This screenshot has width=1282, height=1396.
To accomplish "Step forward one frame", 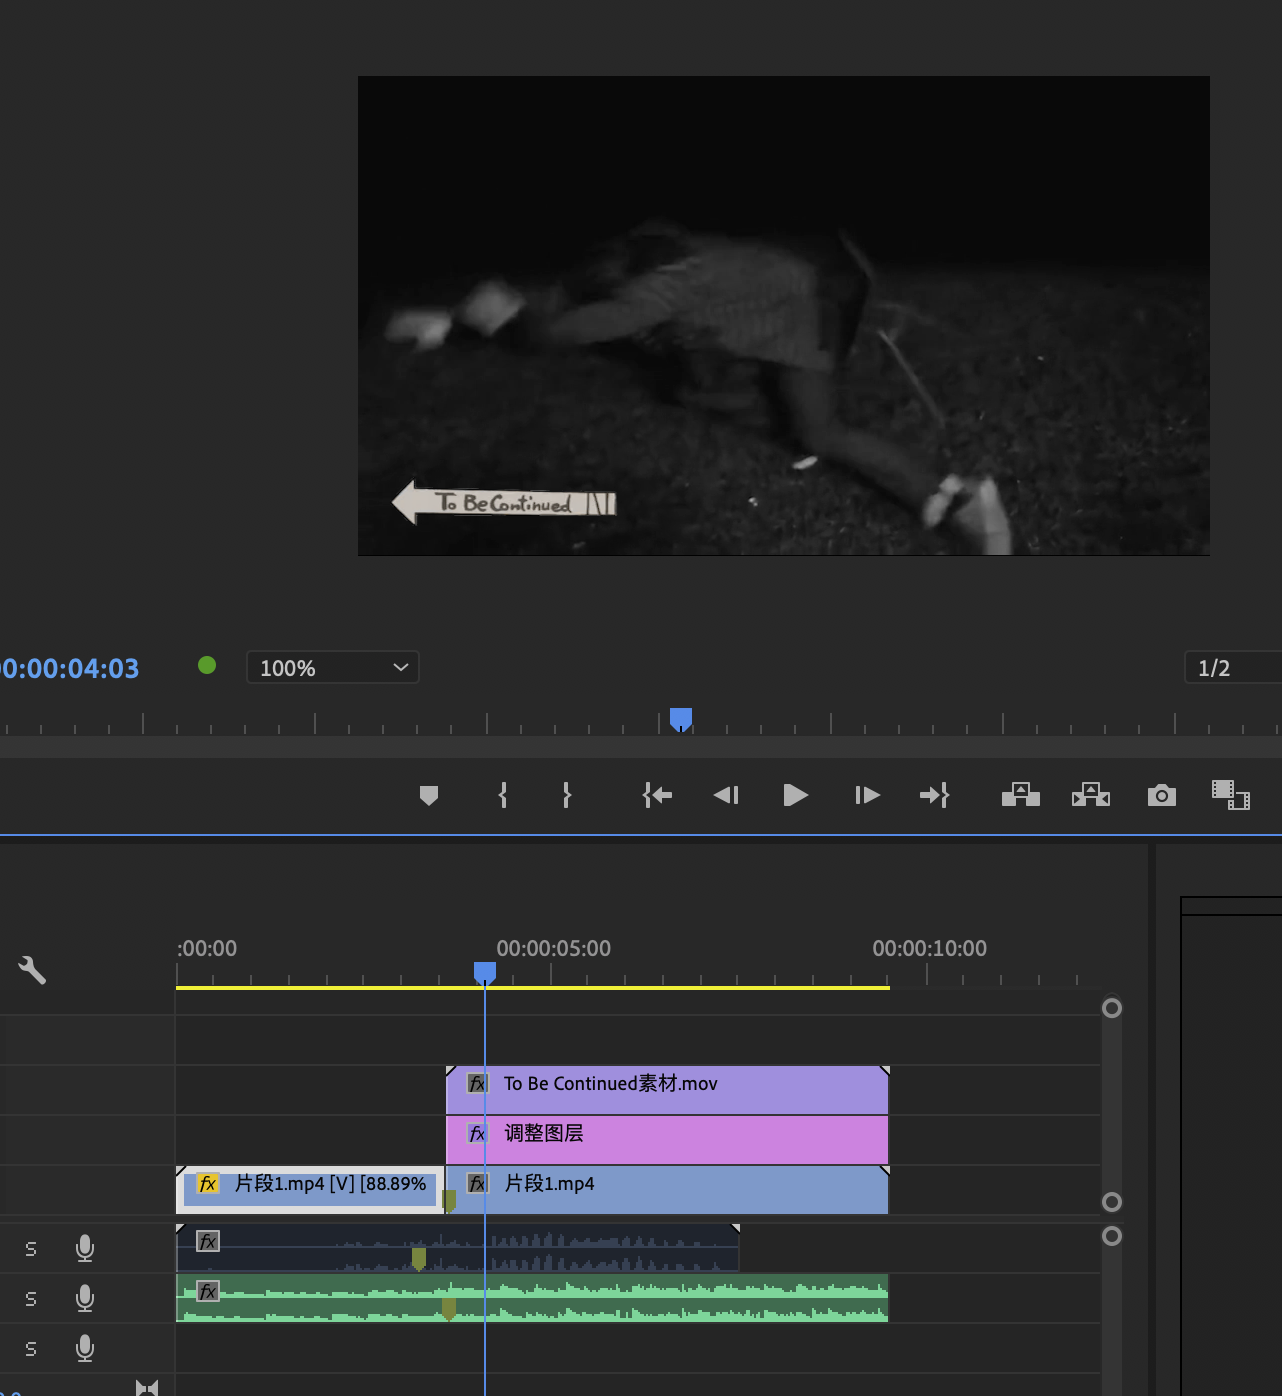I will pos(867,795).
